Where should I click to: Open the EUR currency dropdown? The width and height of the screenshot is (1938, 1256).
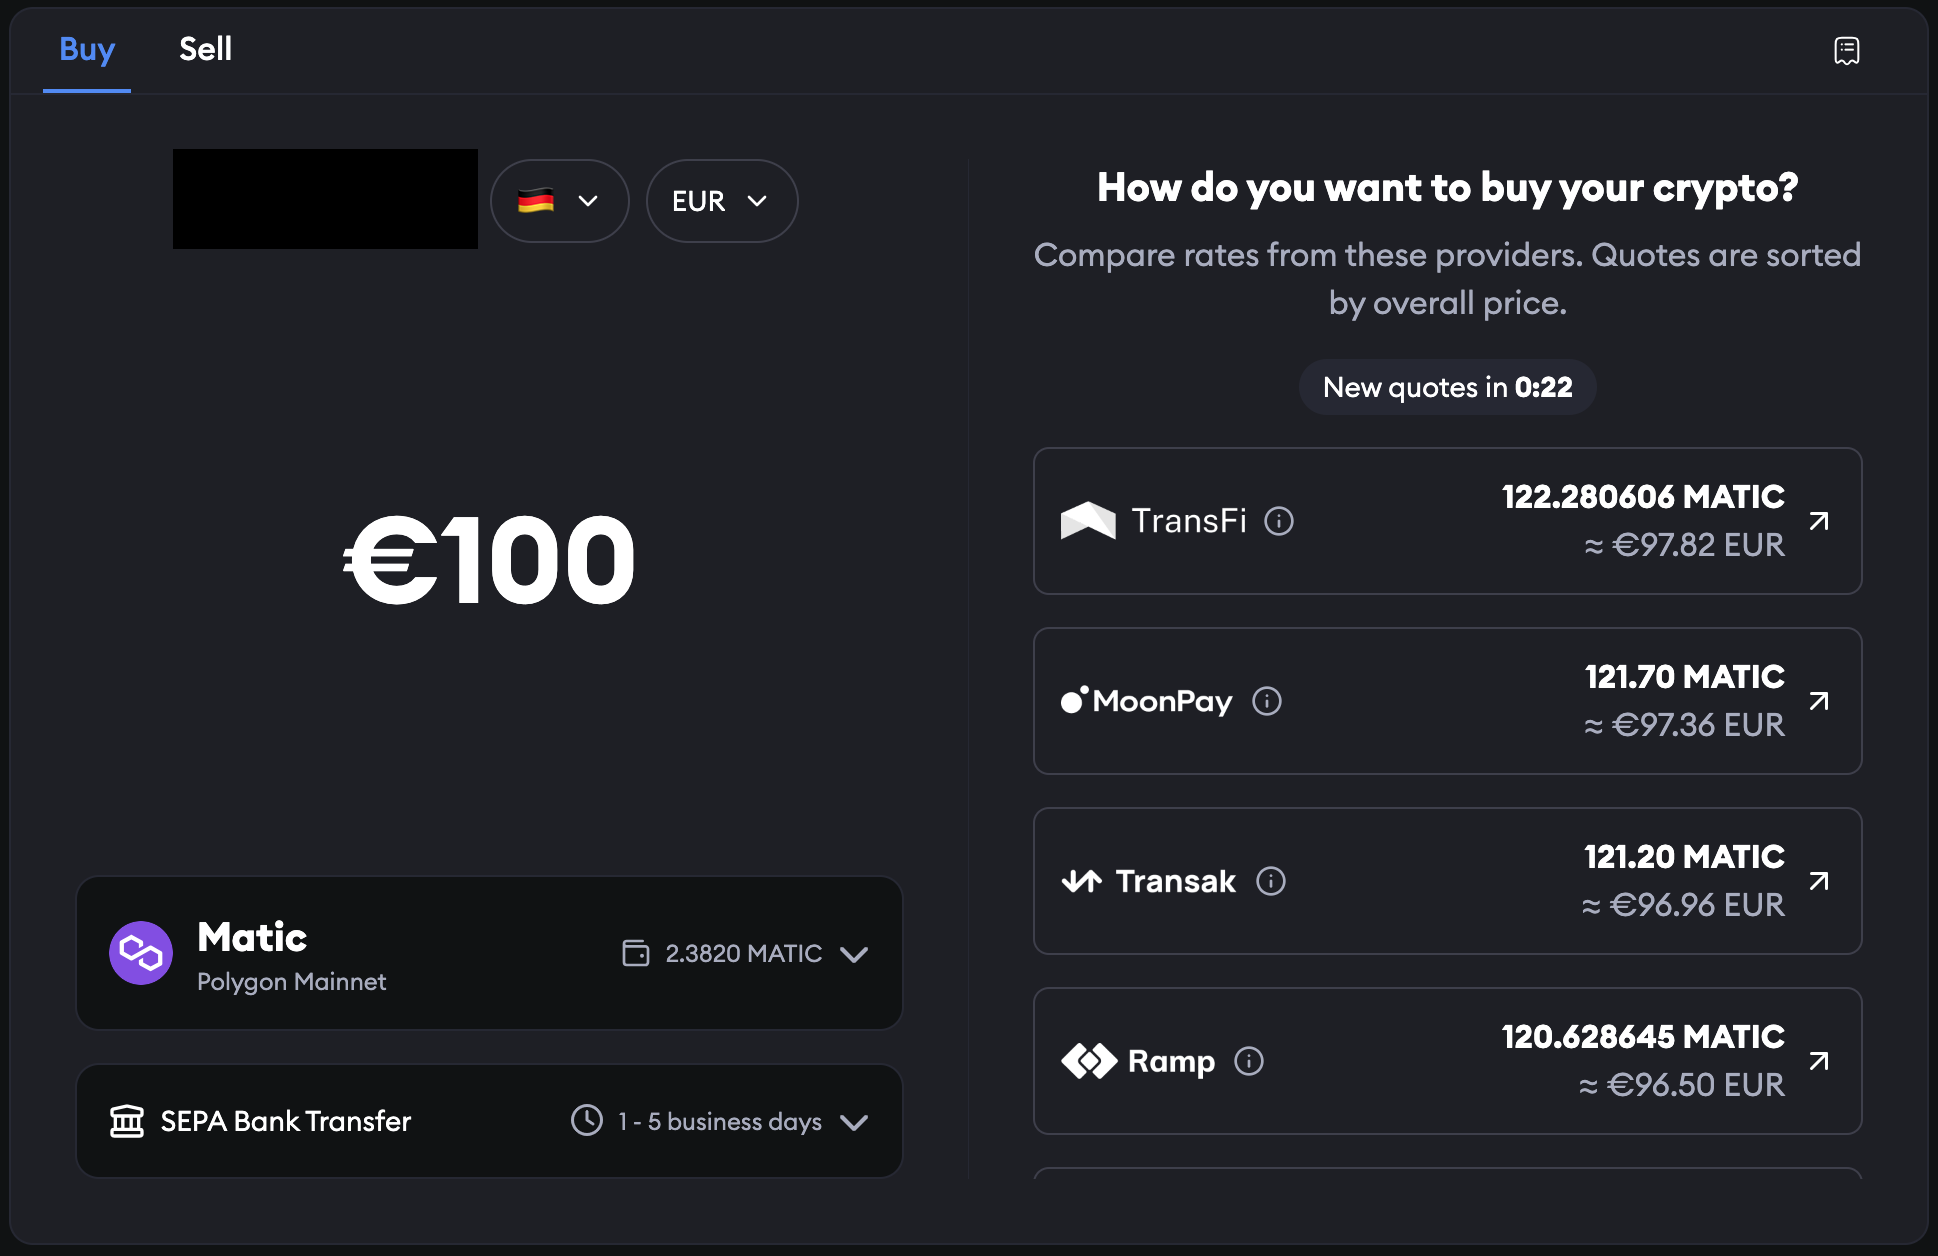point(721,201)
